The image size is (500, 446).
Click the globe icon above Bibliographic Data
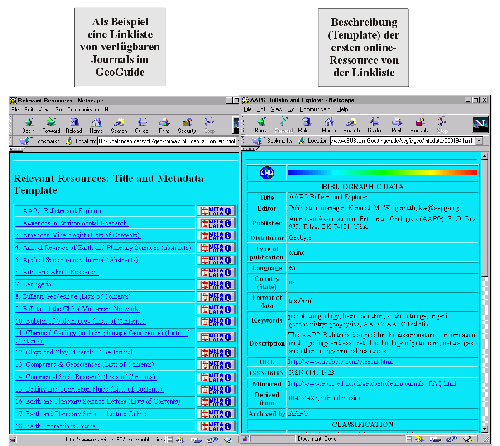click(x=267, y=173)
